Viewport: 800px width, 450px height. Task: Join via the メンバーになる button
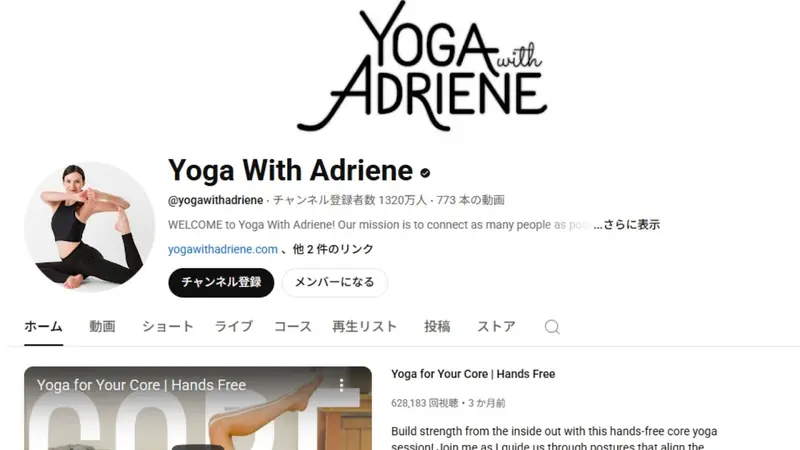click(335, 283)
